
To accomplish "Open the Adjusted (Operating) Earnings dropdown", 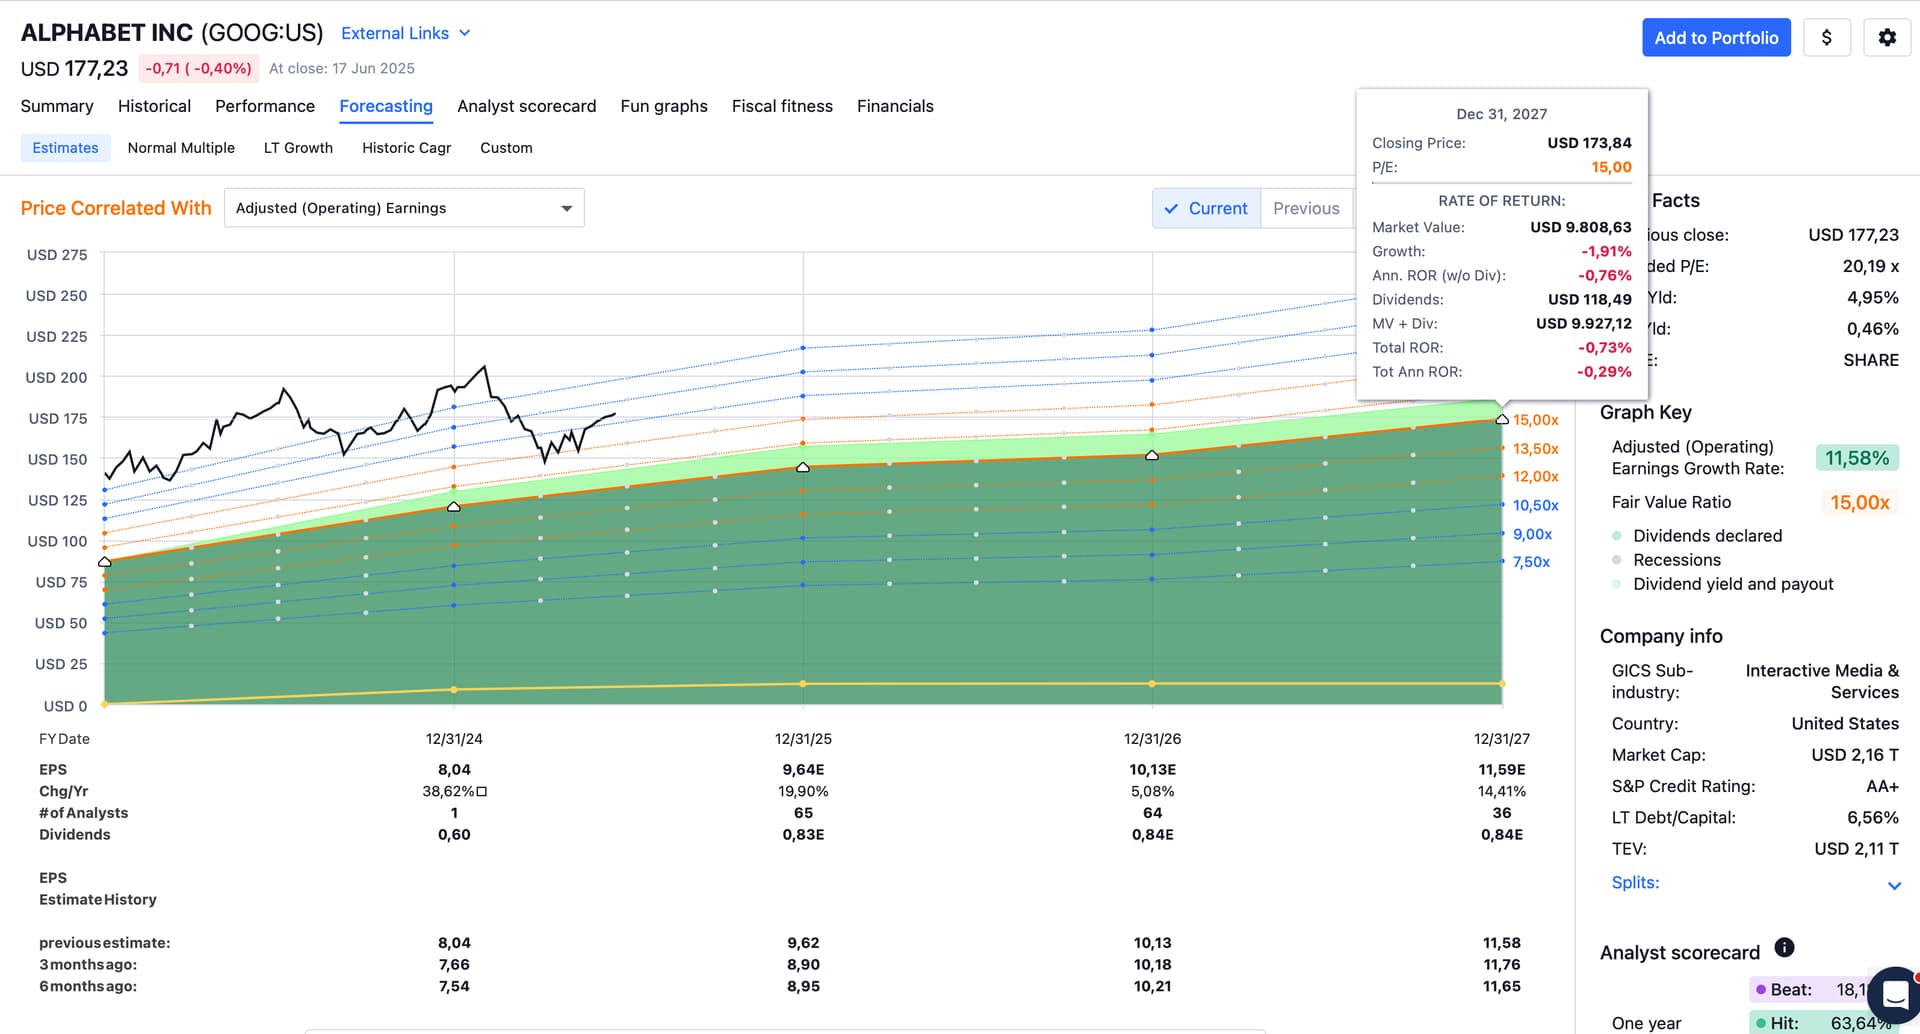I will tap(404, 208).
